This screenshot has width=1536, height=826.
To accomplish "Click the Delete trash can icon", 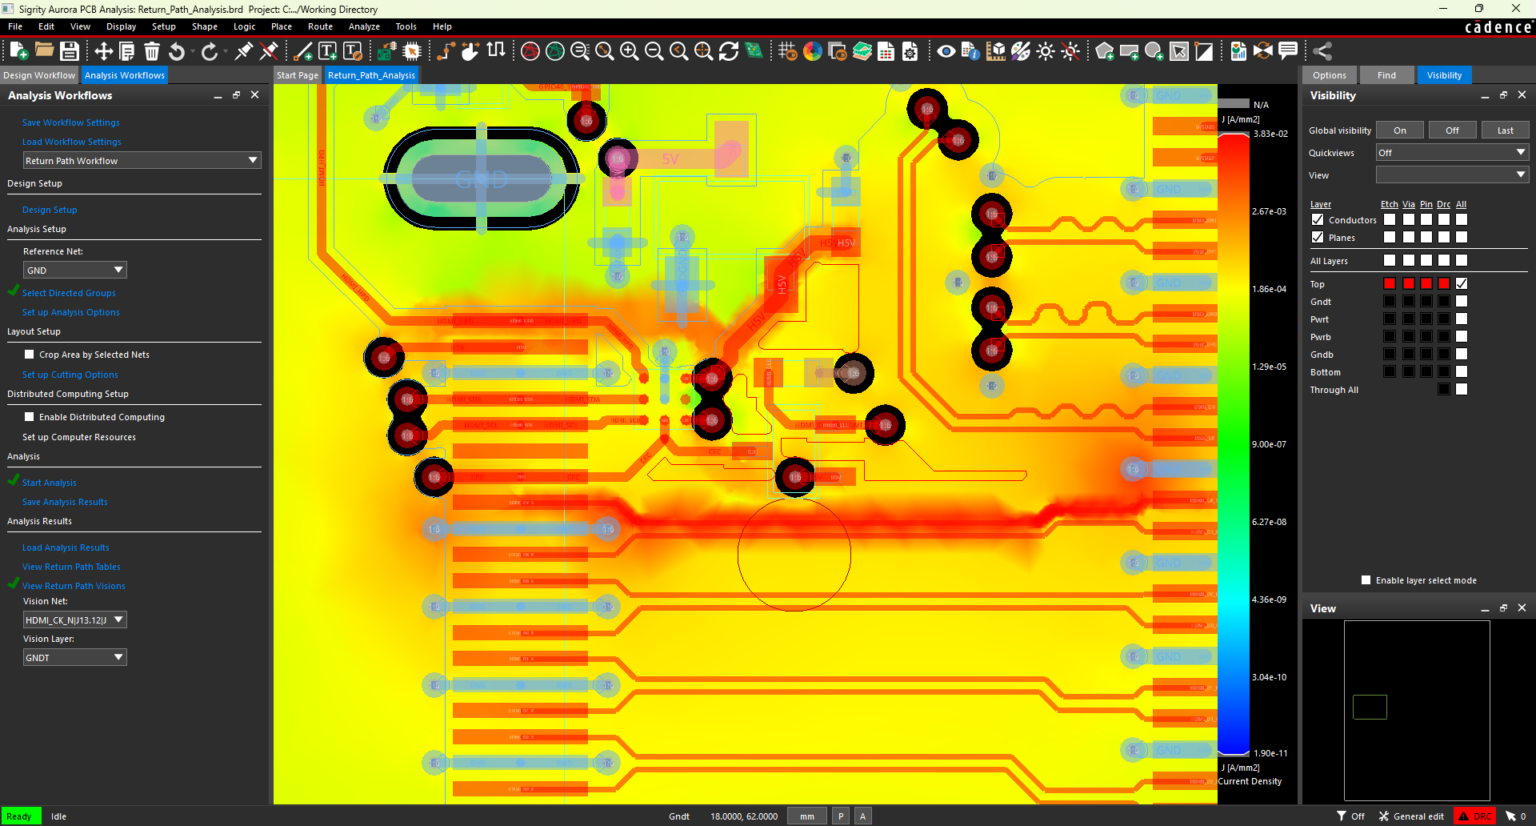I will [x=152, y=51].
